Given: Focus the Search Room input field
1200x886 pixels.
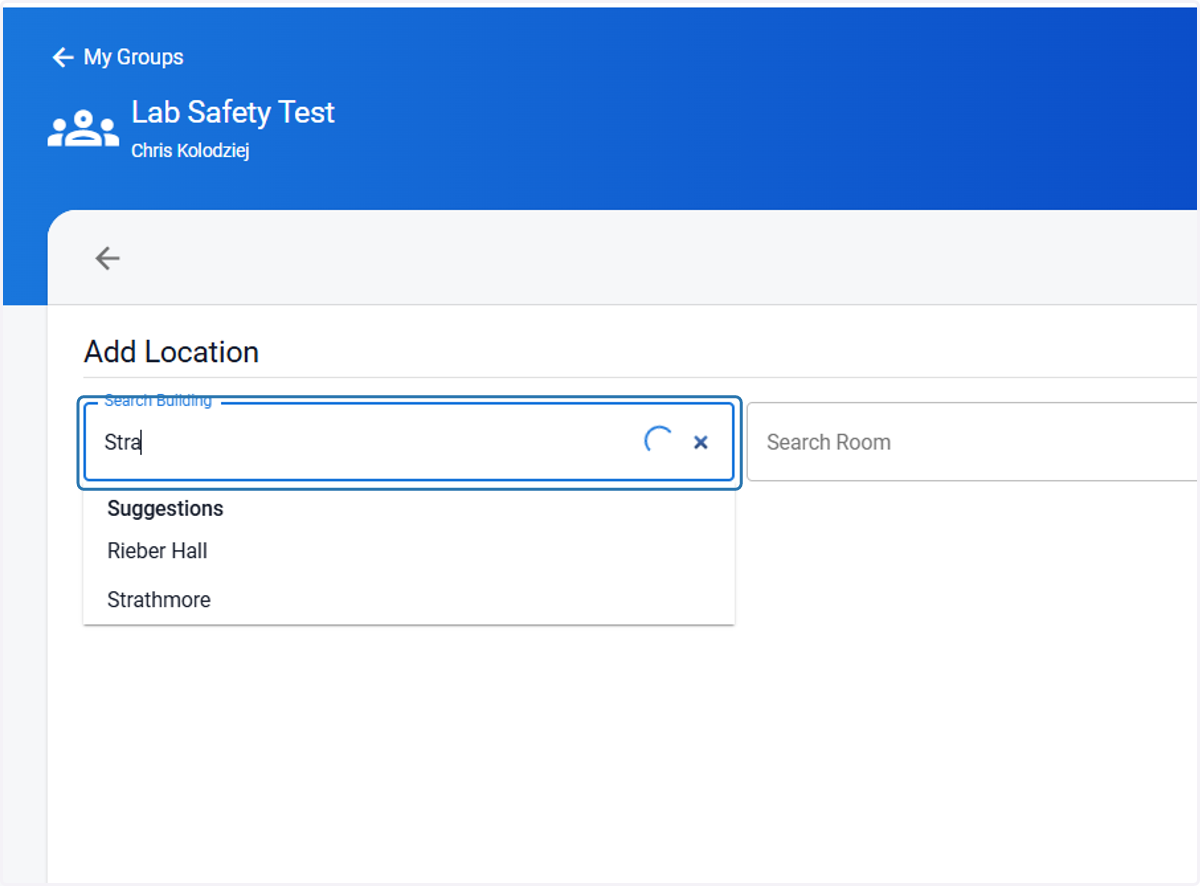Looking at the screenshot, I should 972,442.
